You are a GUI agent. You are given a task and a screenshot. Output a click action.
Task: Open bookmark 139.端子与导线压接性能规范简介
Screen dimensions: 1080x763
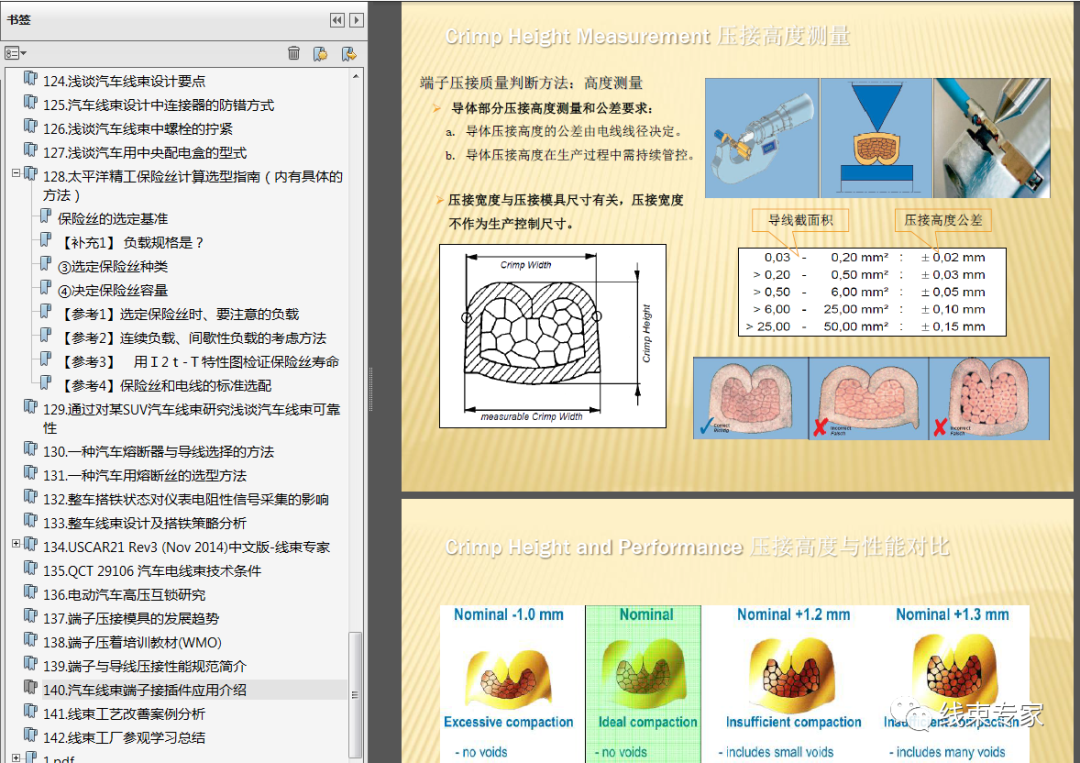(145, 667)
